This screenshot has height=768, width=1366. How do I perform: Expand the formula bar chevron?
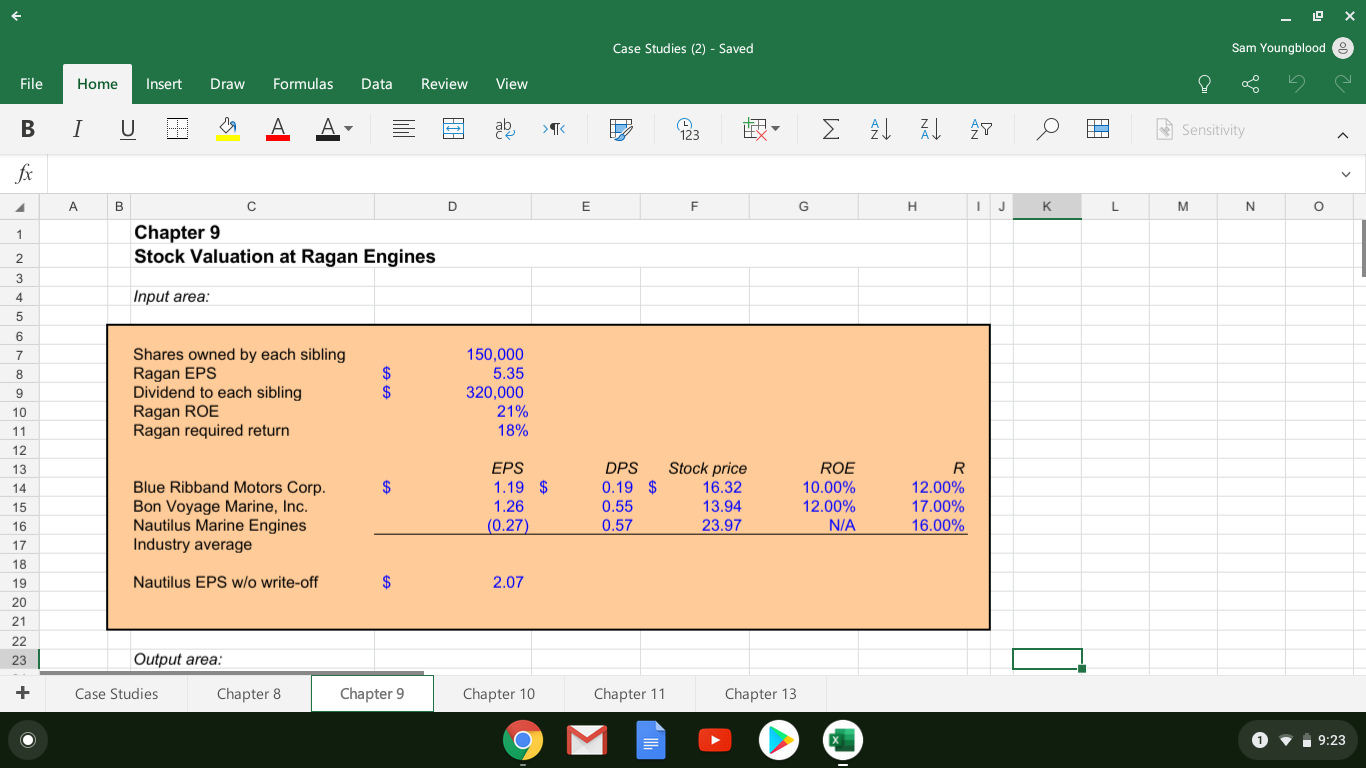tap(1348, 174)
